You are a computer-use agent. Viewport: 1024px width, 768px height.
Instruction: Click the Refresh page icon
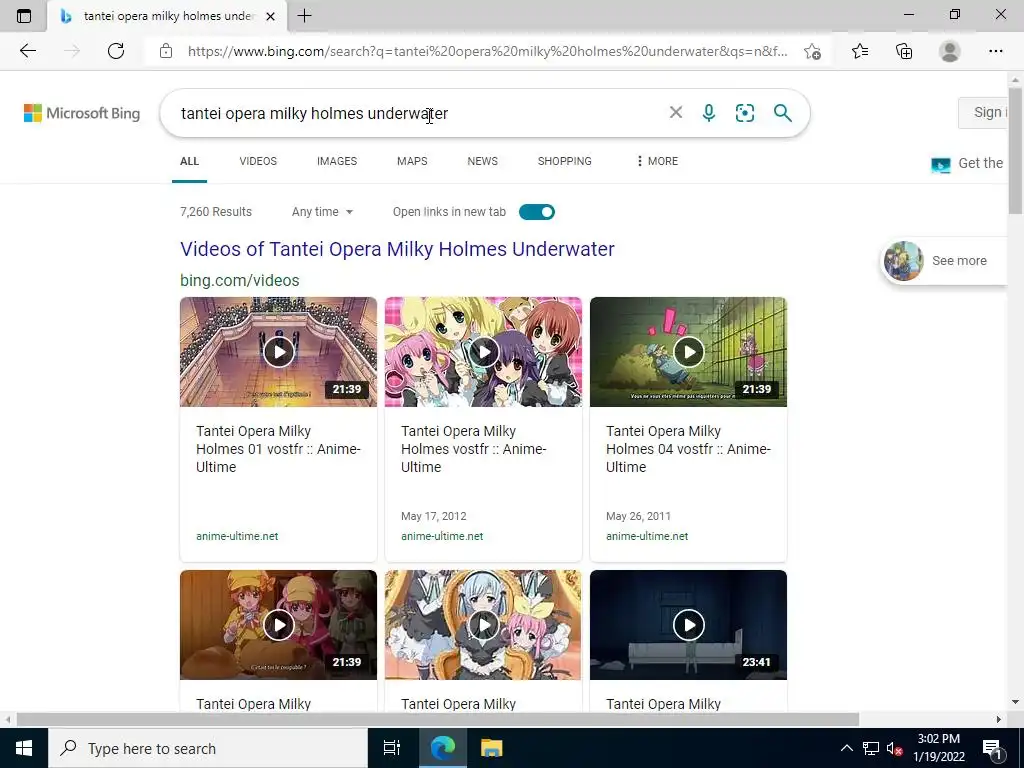[116, 51]
